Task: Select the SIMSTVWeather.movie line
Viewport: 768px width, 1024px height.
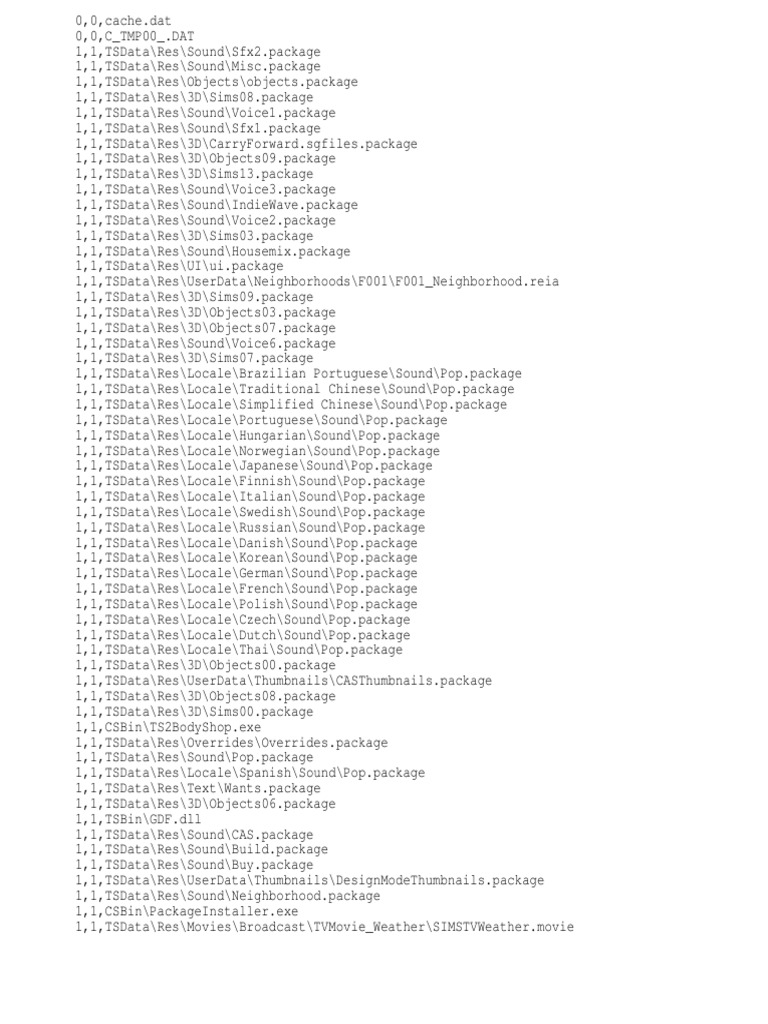Action: [325, 927]
